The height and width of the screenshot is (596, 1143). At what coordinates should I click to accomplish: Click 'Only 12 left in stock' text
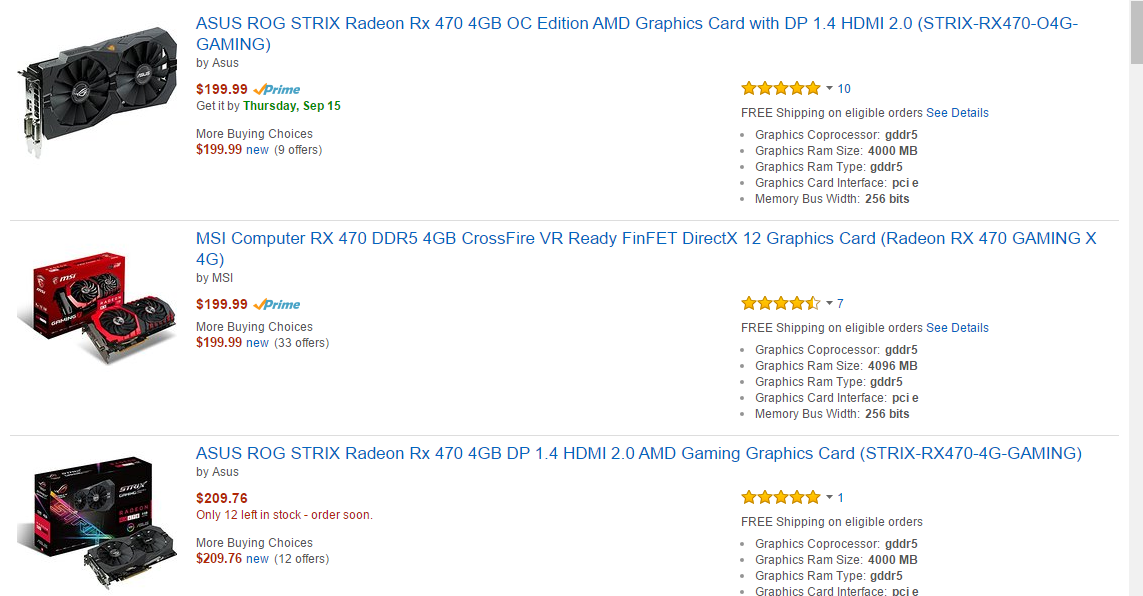(284, 514)
